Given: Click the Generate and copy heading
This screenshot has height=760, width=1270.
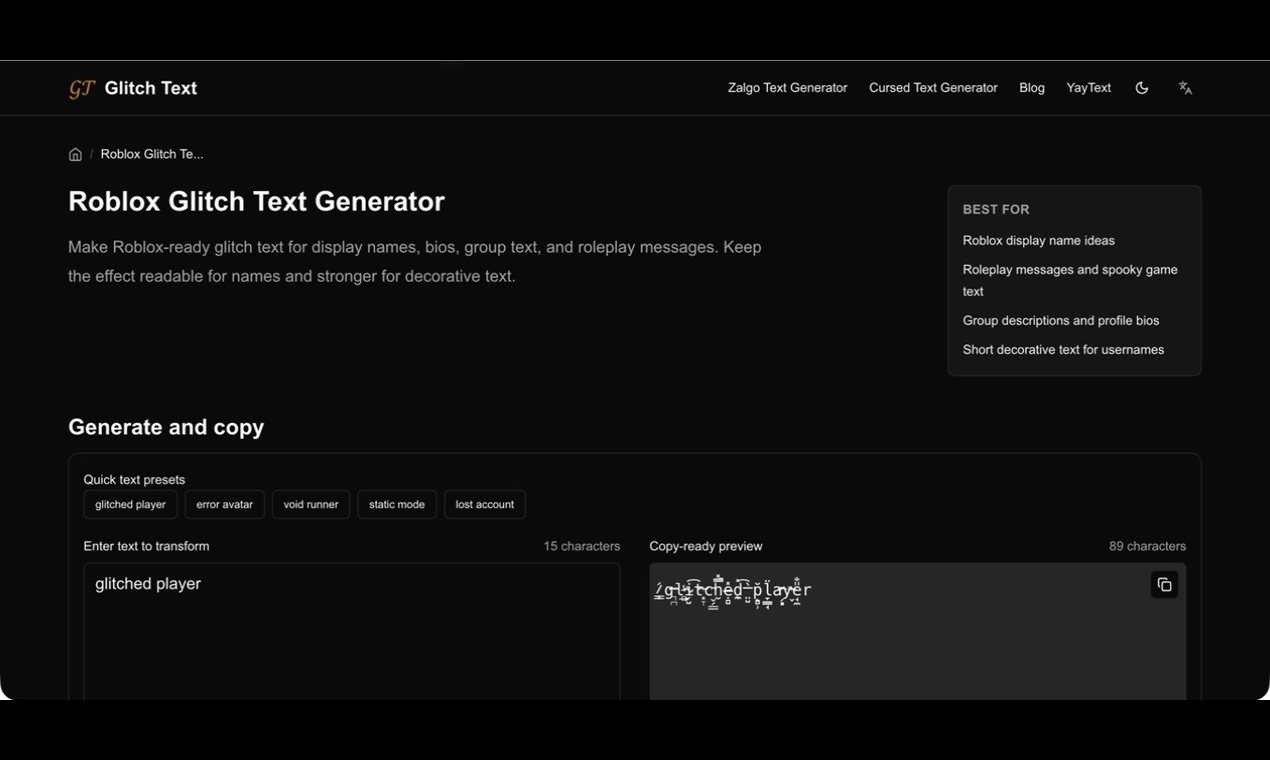Looking at the screenshot, I should point(166,427).
